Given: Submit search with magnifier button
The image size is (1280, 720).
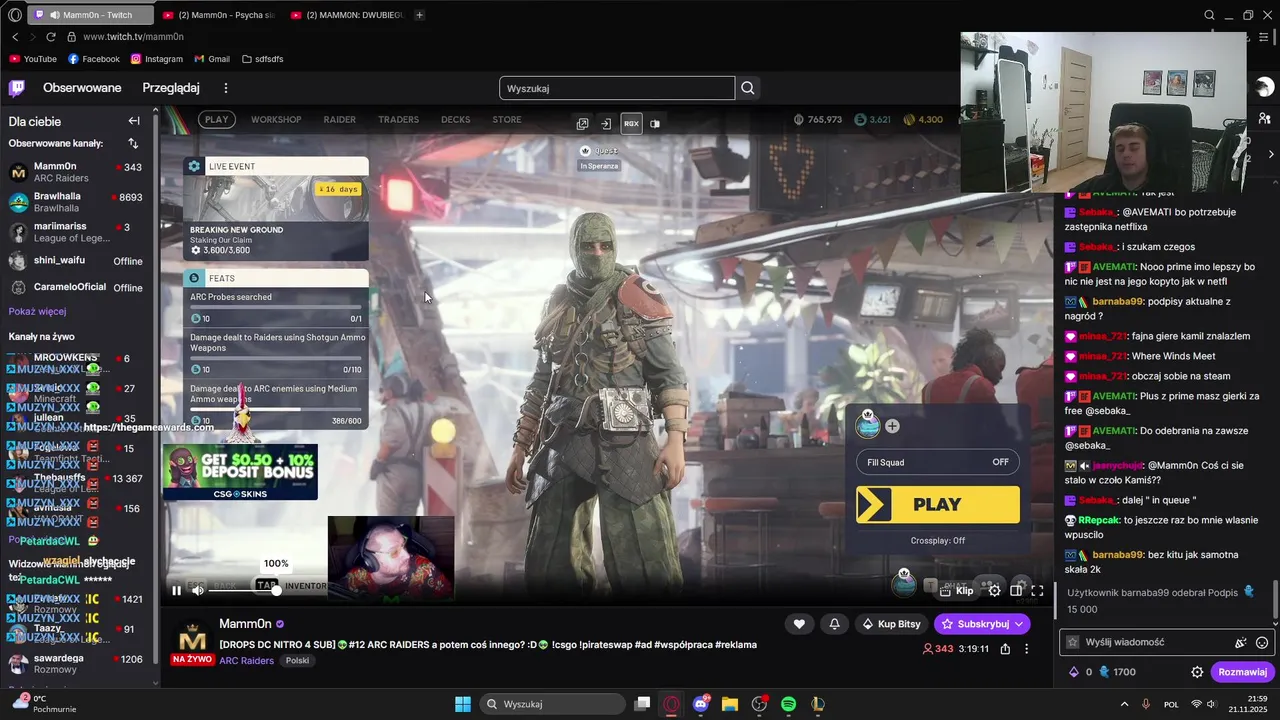Looking at the screenshot, I should [x=747, y=88].
